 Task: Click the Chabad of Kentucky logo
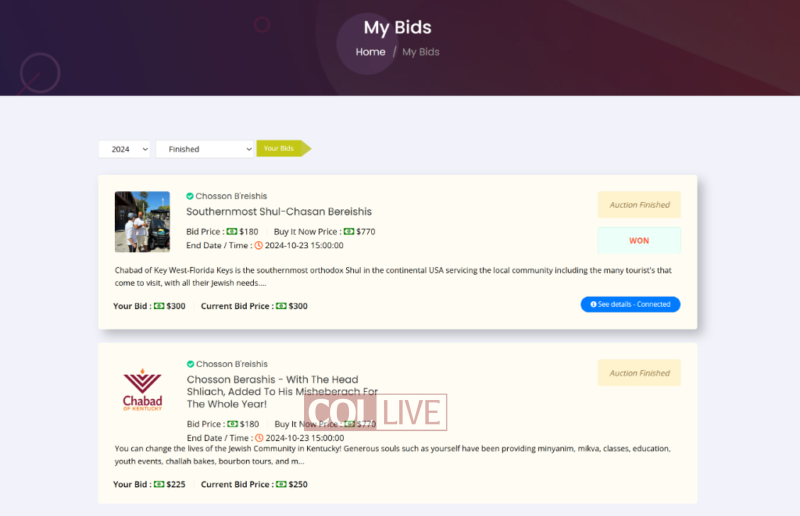[142, 389]
